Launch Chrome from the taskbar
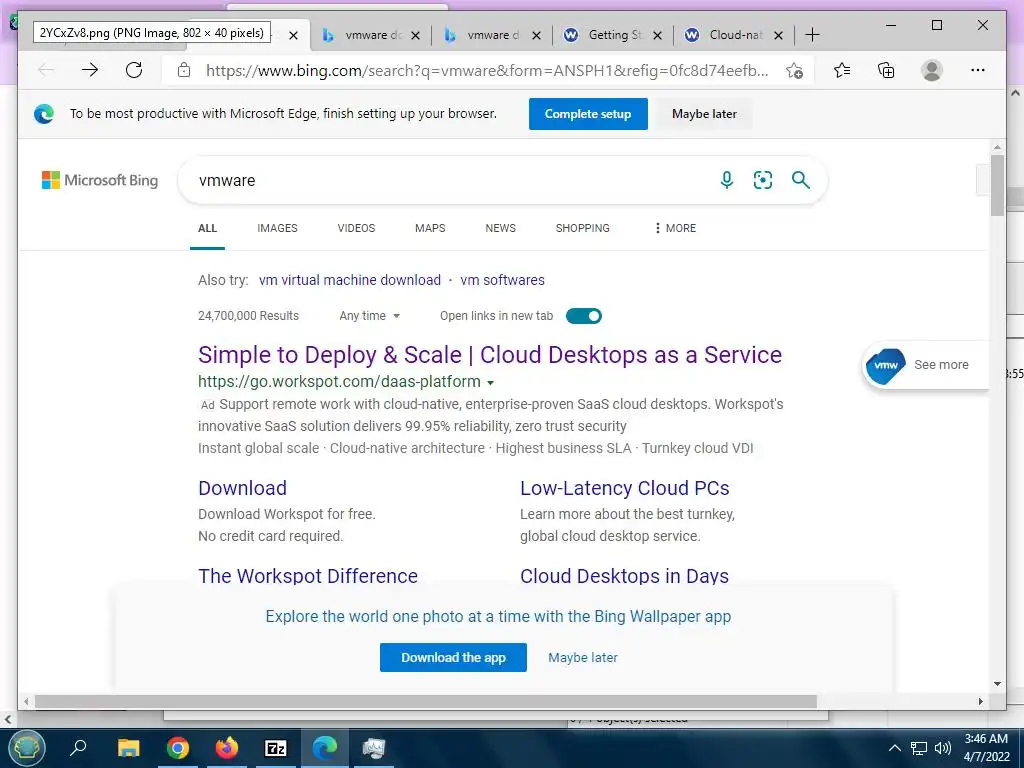 [x=178, y=748]
